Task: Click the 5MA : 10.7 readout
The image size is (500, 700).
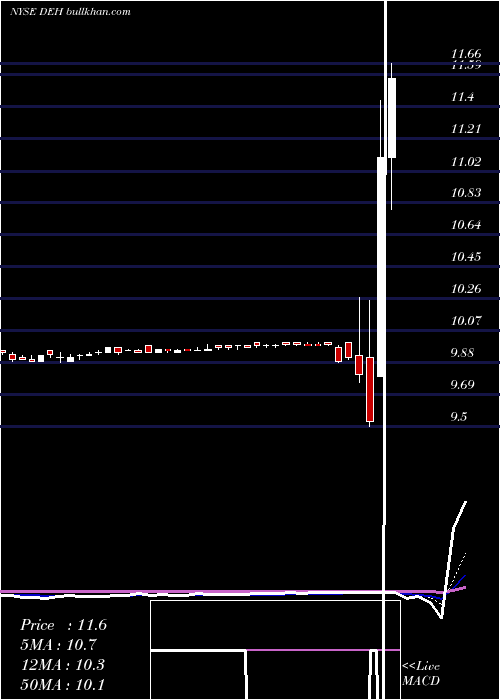Action: [59, 645]
